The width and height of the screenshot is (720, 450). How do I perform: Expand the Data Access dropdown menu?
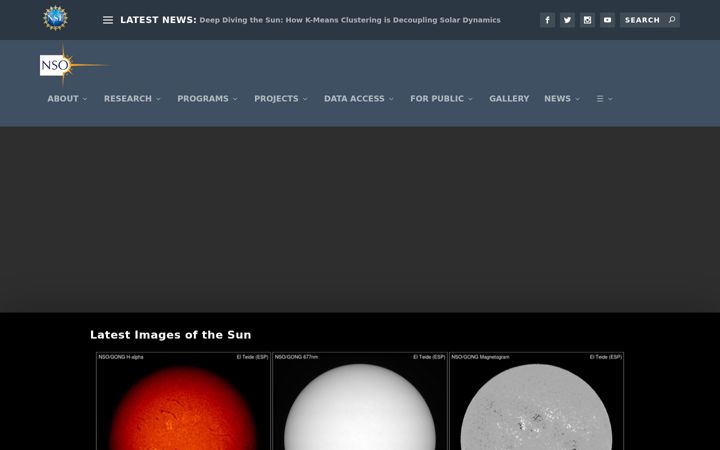tap(359, 99)
